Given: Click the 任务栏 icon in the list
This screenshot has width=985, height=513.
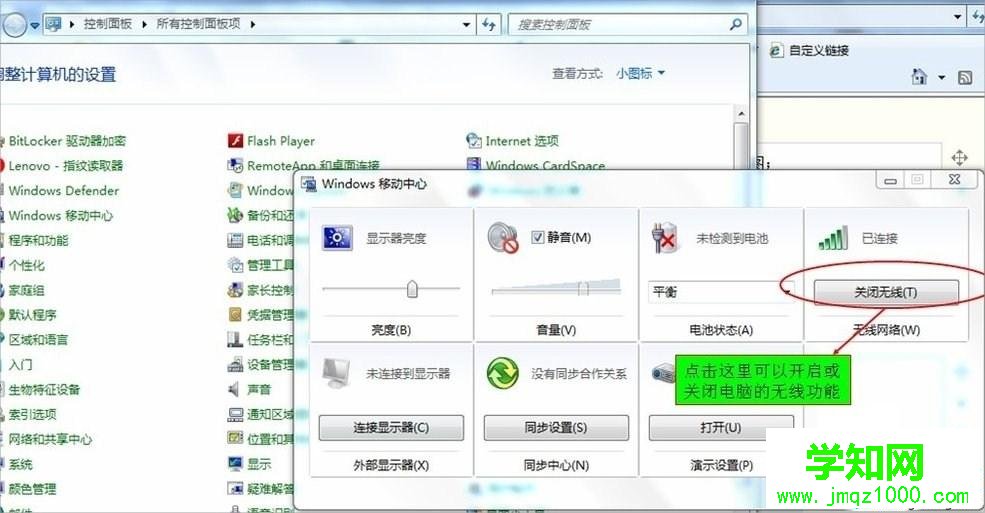Looking at the screenshot, I should (236, 340).
